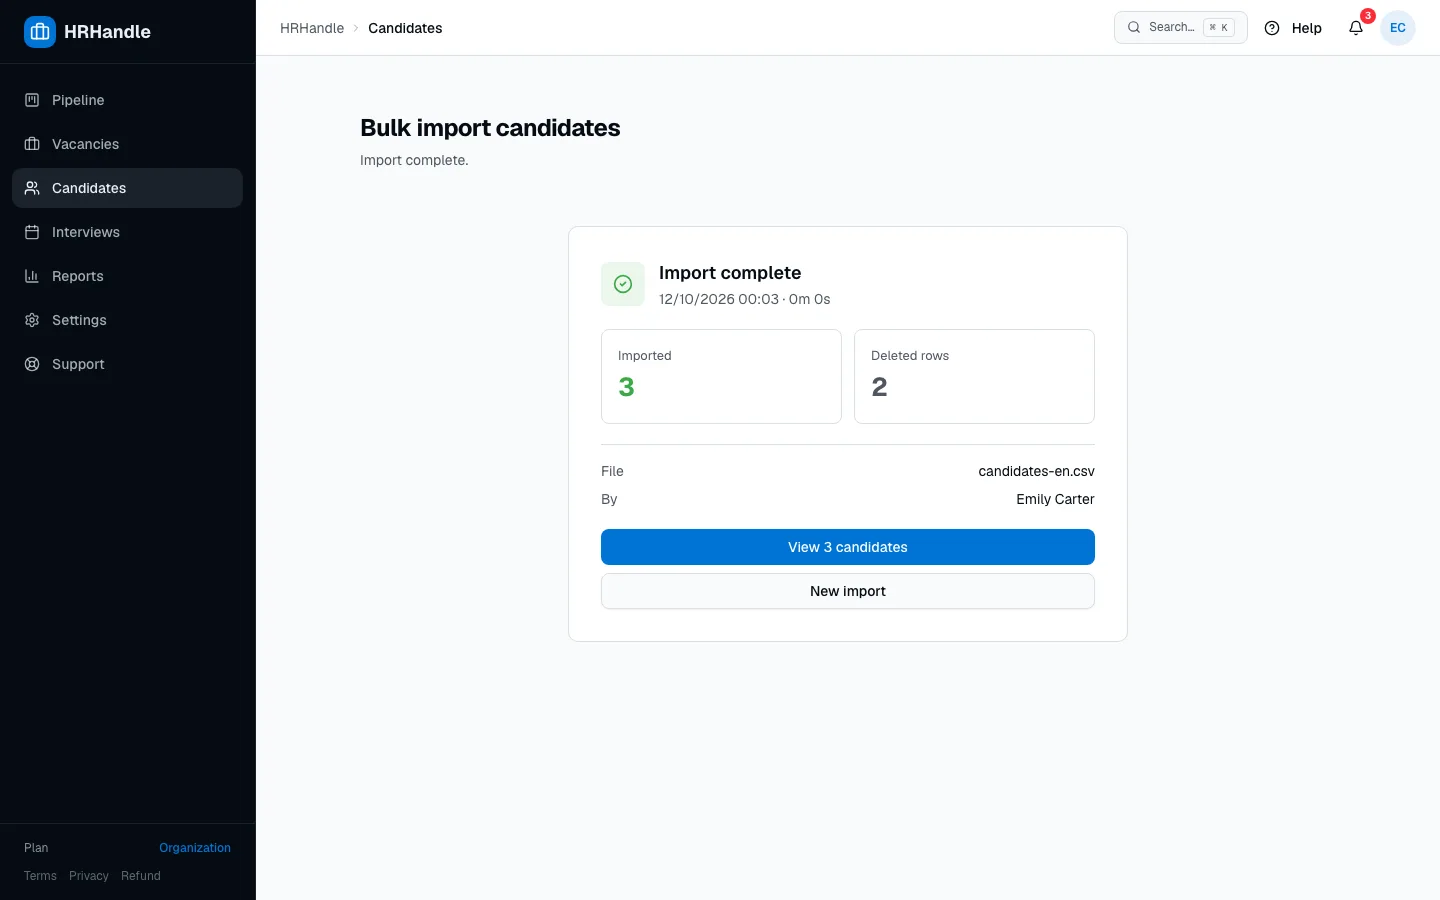Click the Vacancies briefcase icon
The width and height of the screenshot is (1440, 900).
point(32,144)
